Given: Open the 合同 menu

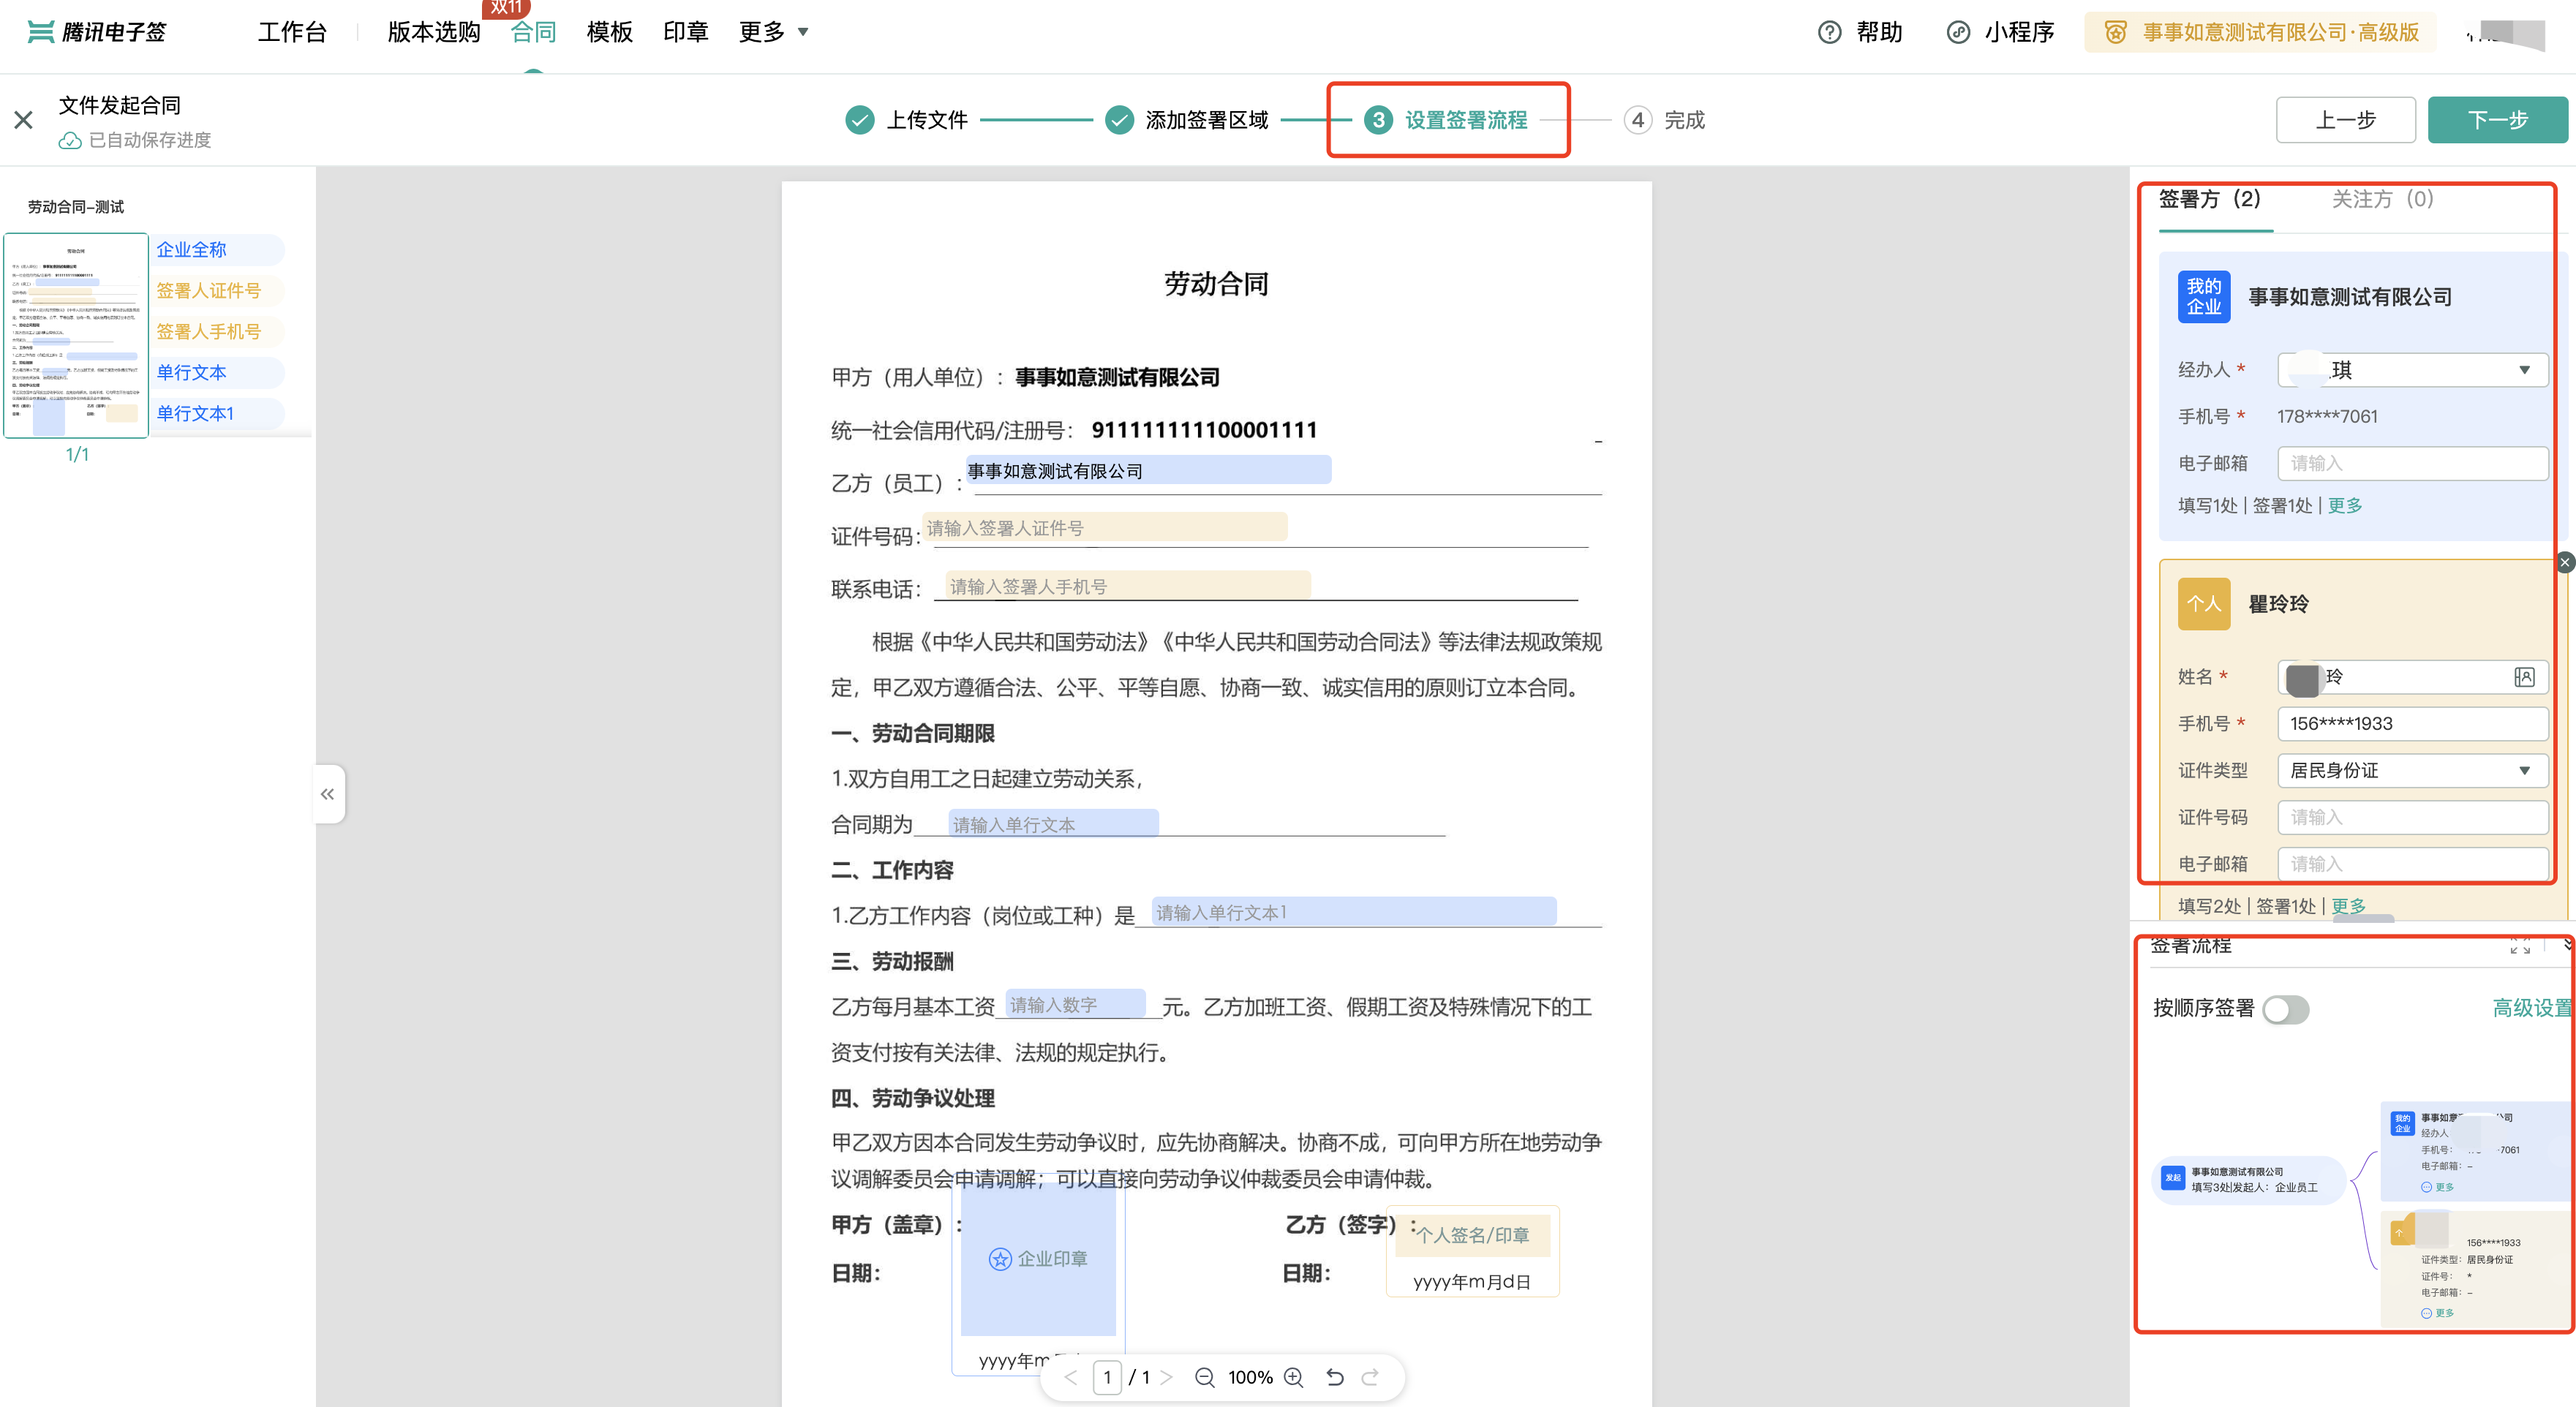Looking at the screenshot, I should [533, 32].
